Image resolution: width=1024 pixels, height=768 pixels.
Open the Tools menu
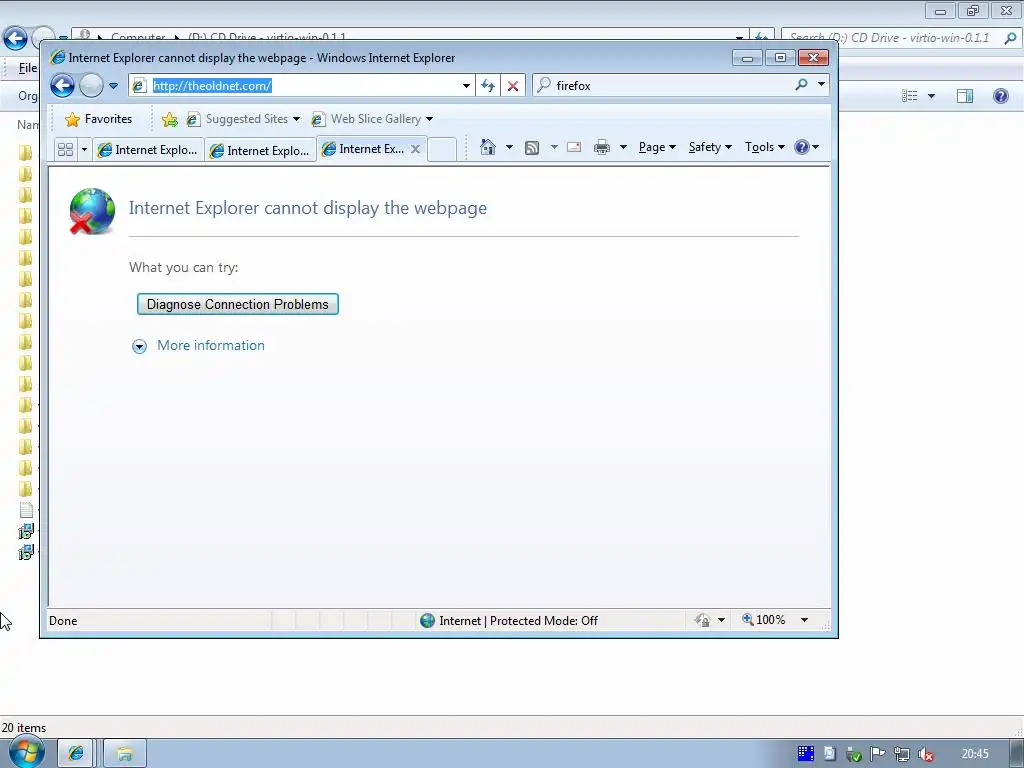765,147
